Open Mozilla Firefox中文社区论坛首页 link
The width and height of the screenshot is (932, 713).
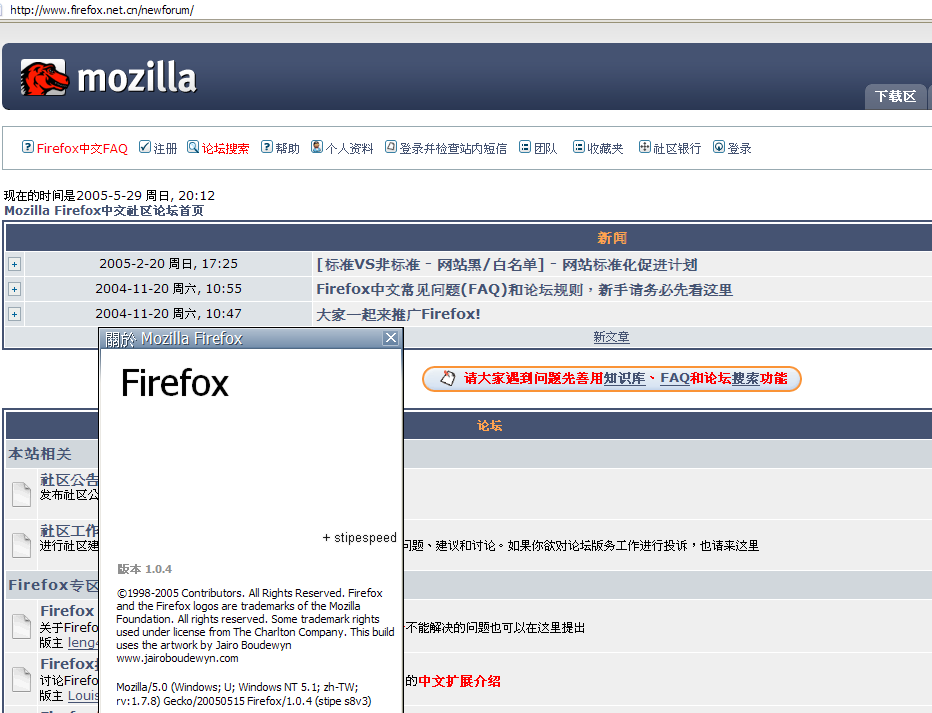click(x=104, y=210)
